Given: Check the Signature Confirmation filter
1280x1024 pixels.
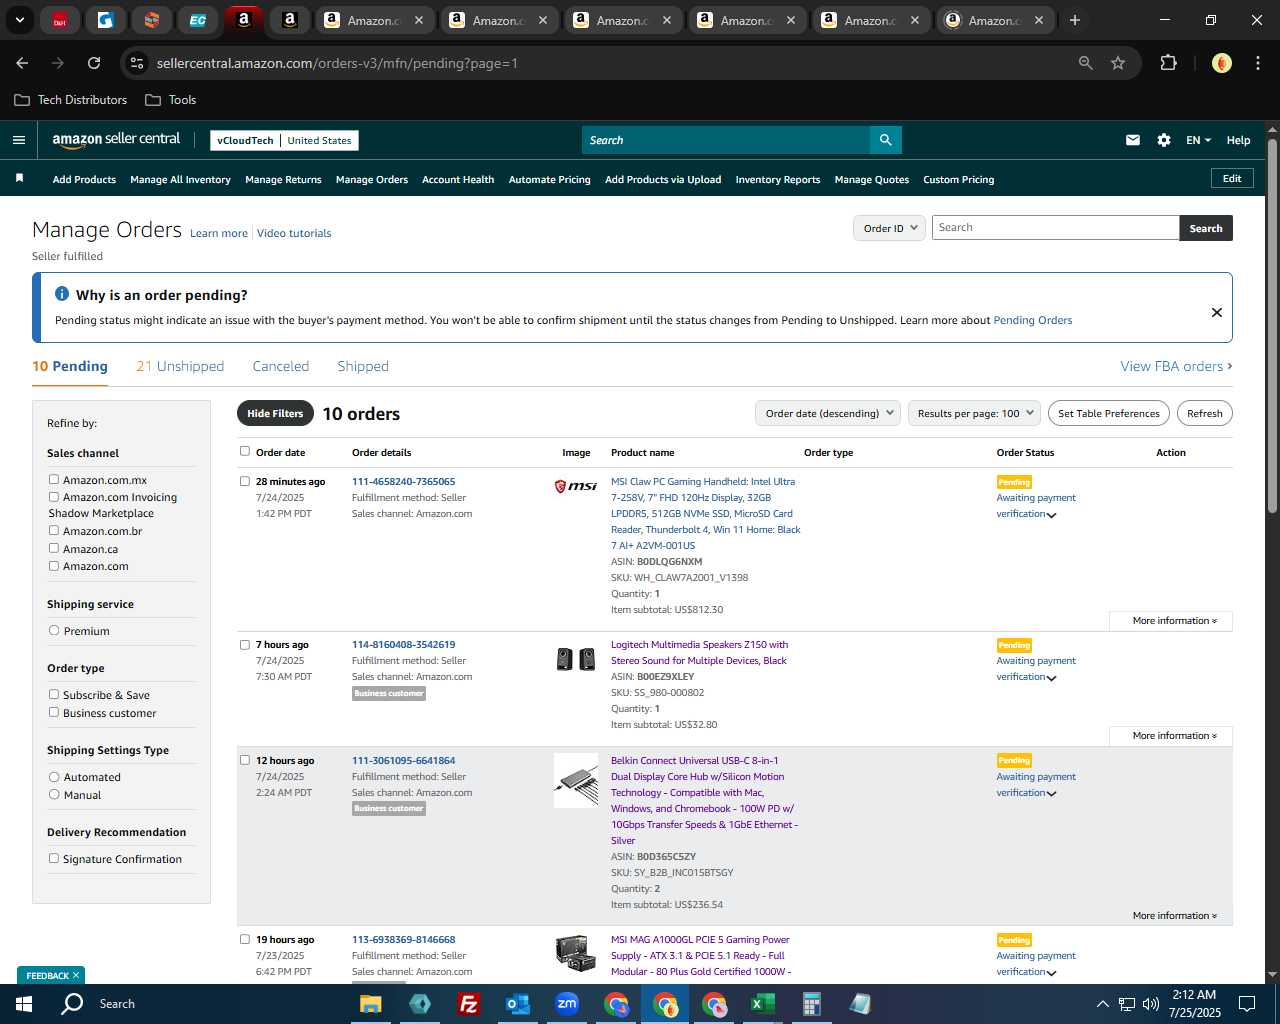Looking at the screenshot, I should coord(54,858).
